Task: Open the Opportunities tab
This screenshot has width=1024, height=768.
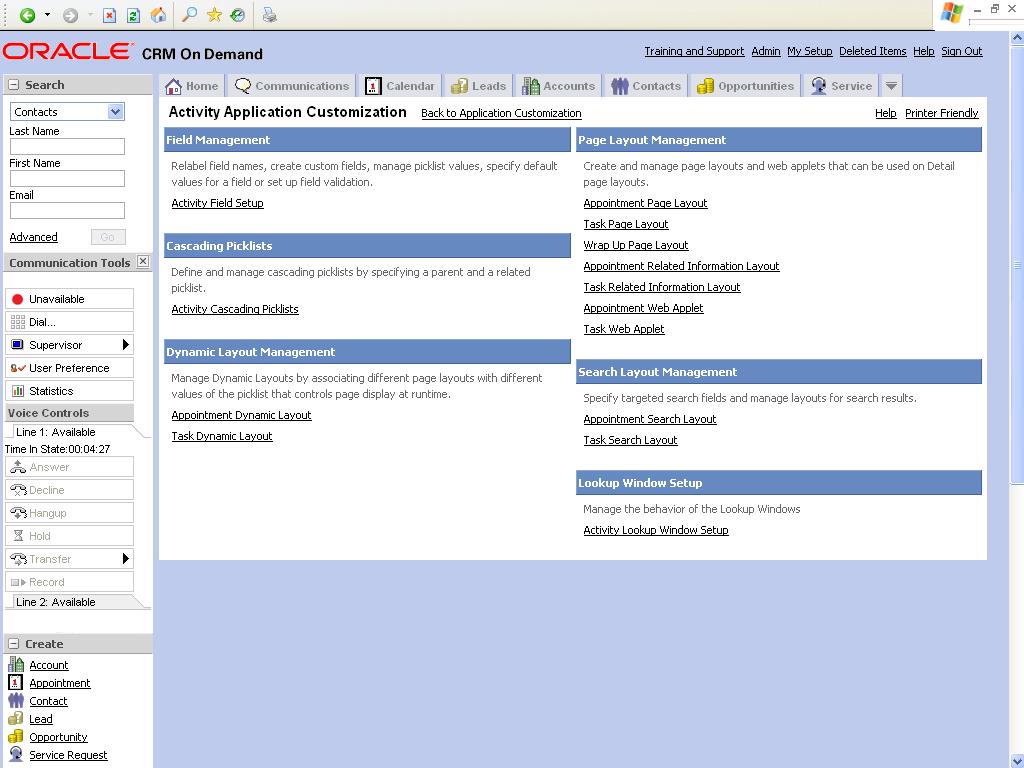Action: pyautogui.click(x=745, y=86)
